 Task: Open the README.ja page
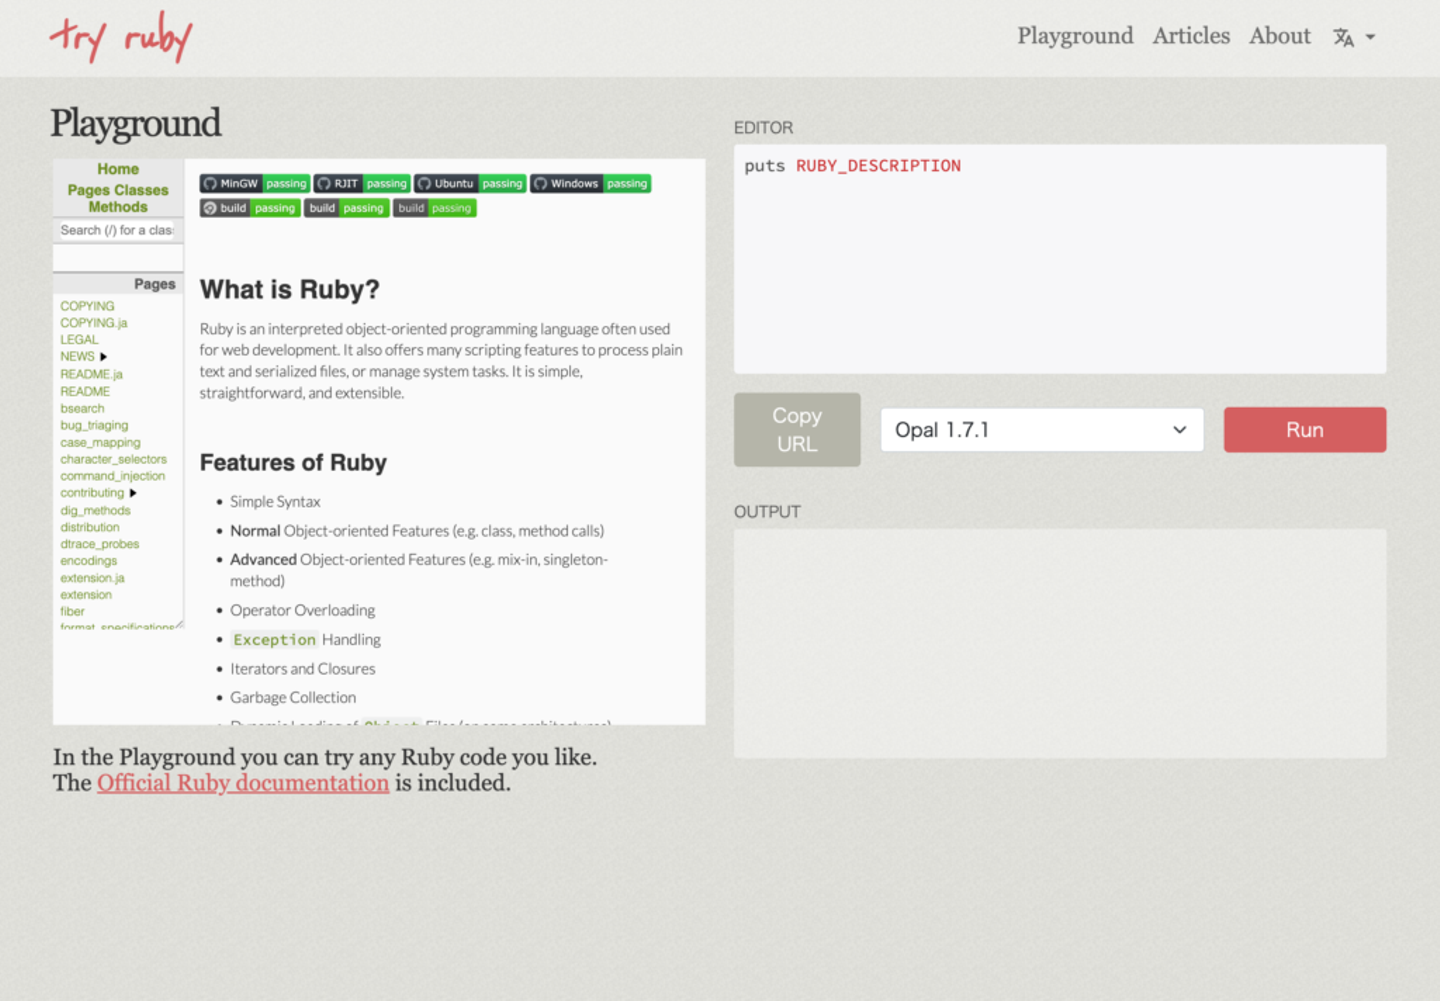(x=91, y=374)
